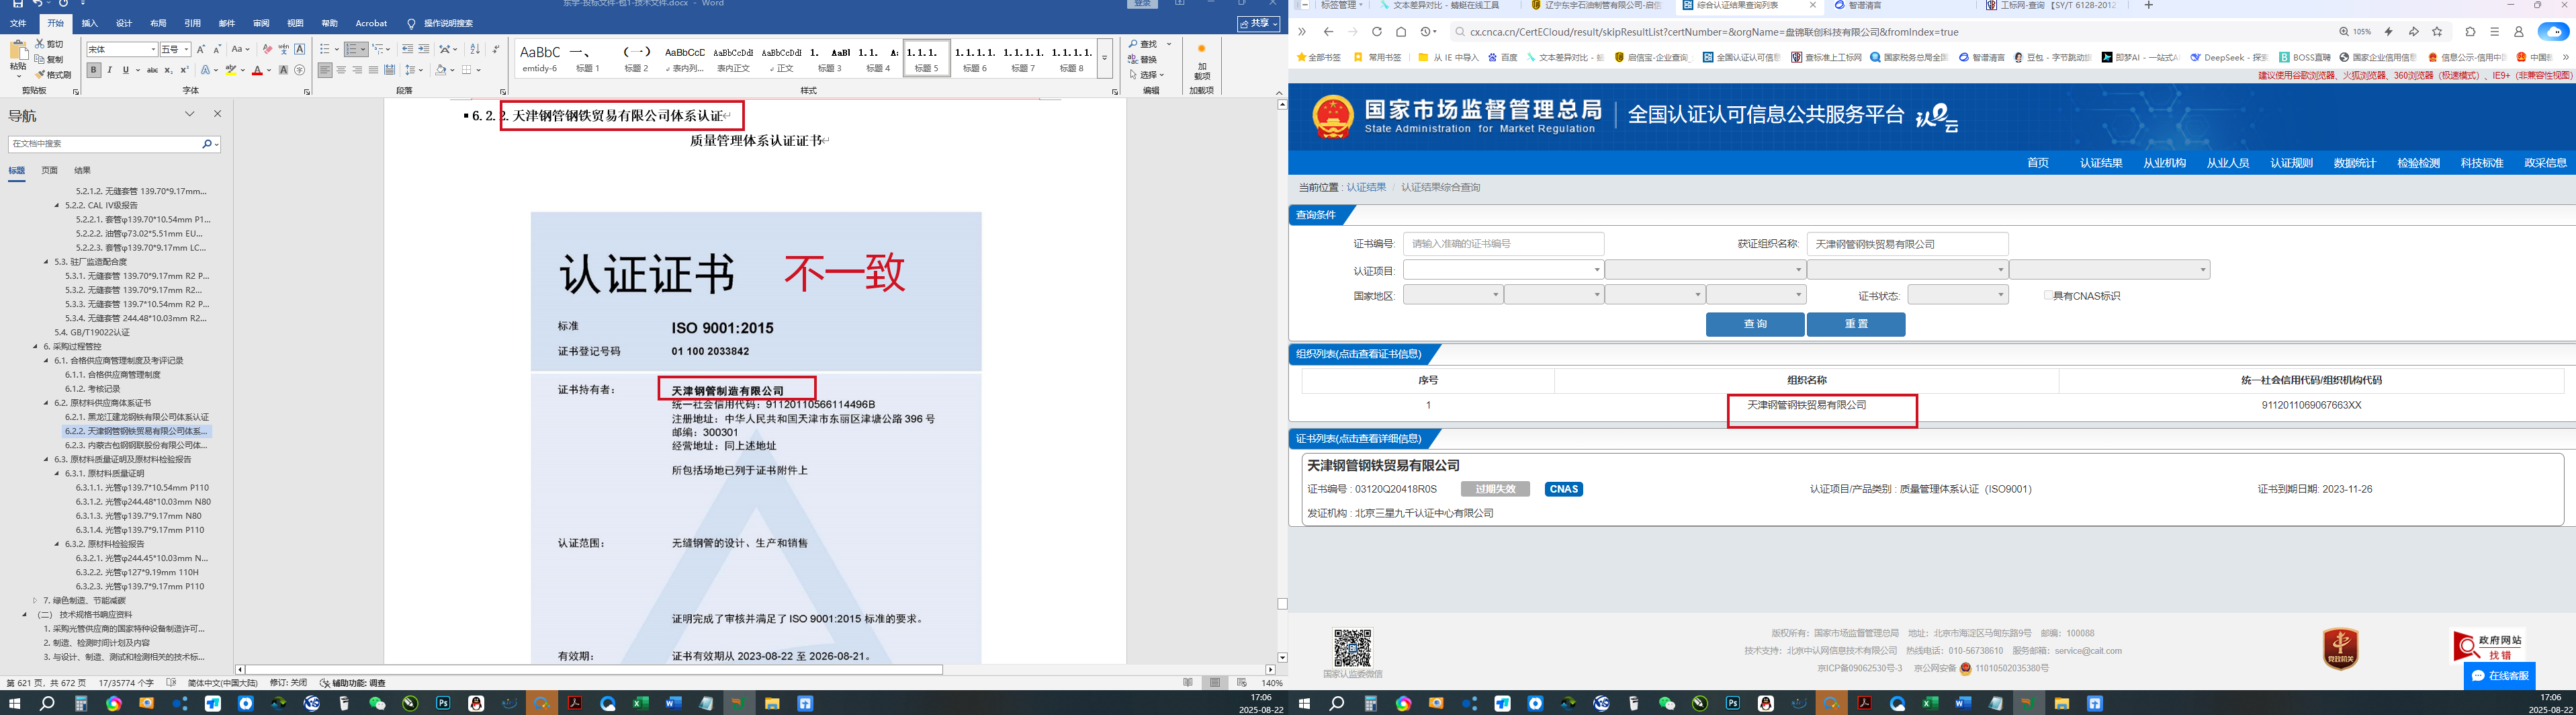Toggle Bold formatting in Word ribbon
Image resolution: width=2576 pixels, height=715 pixels.
(x=93, y=70)
